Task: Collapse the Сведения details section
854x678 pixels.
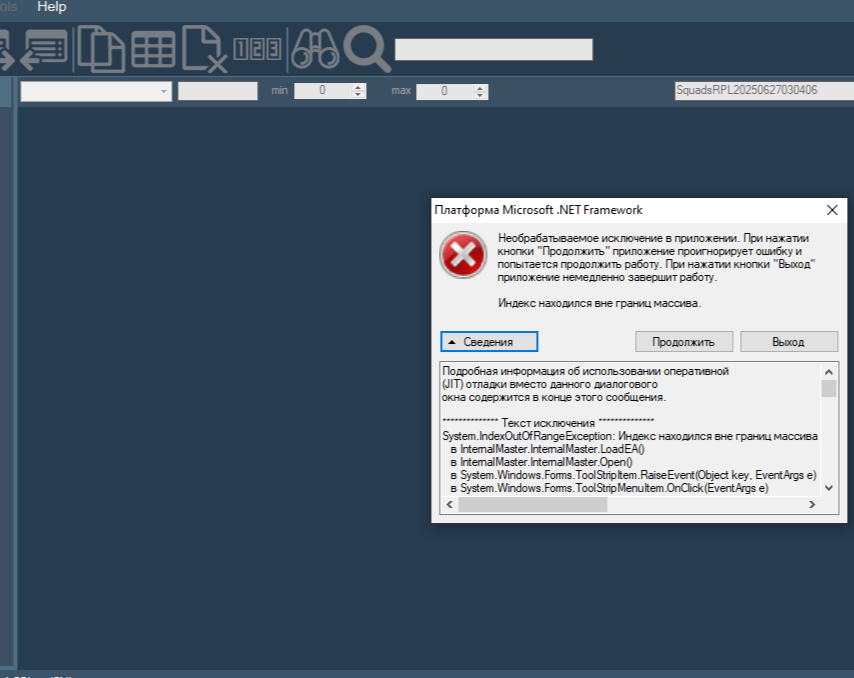Action: click(489, 341)
